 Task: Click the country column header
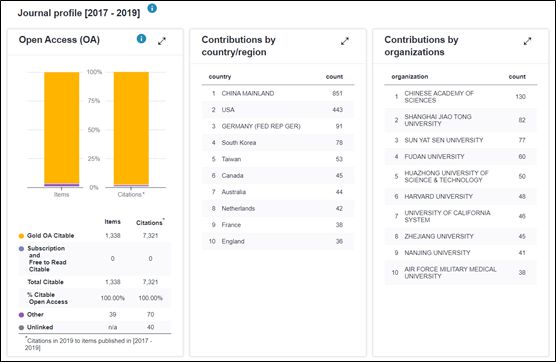[220, 77]
